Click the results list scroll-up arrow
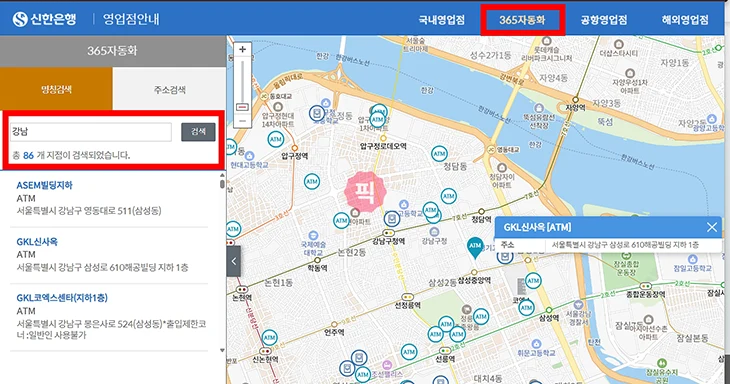730x384 pixels. (222, 175)
